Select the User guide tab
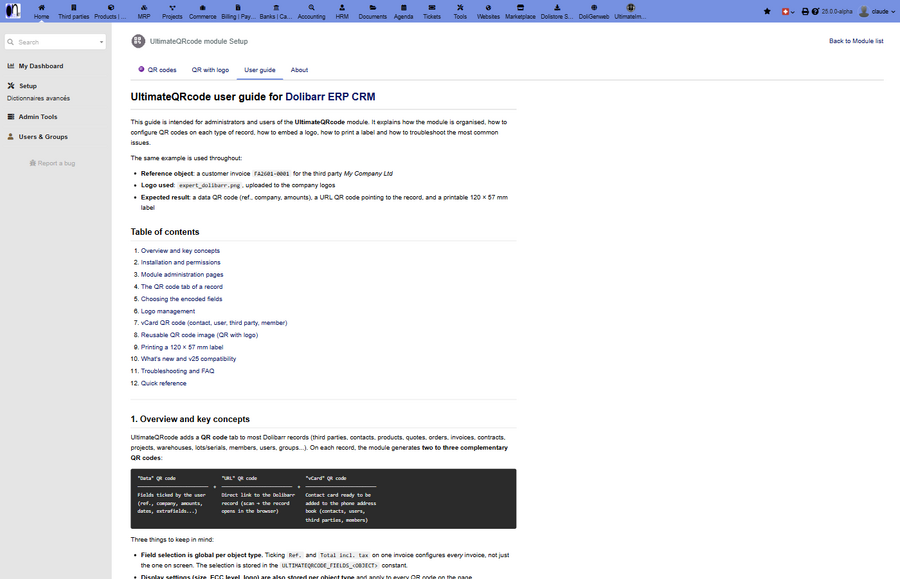900x579 pixels. click(x=259, y=69)
